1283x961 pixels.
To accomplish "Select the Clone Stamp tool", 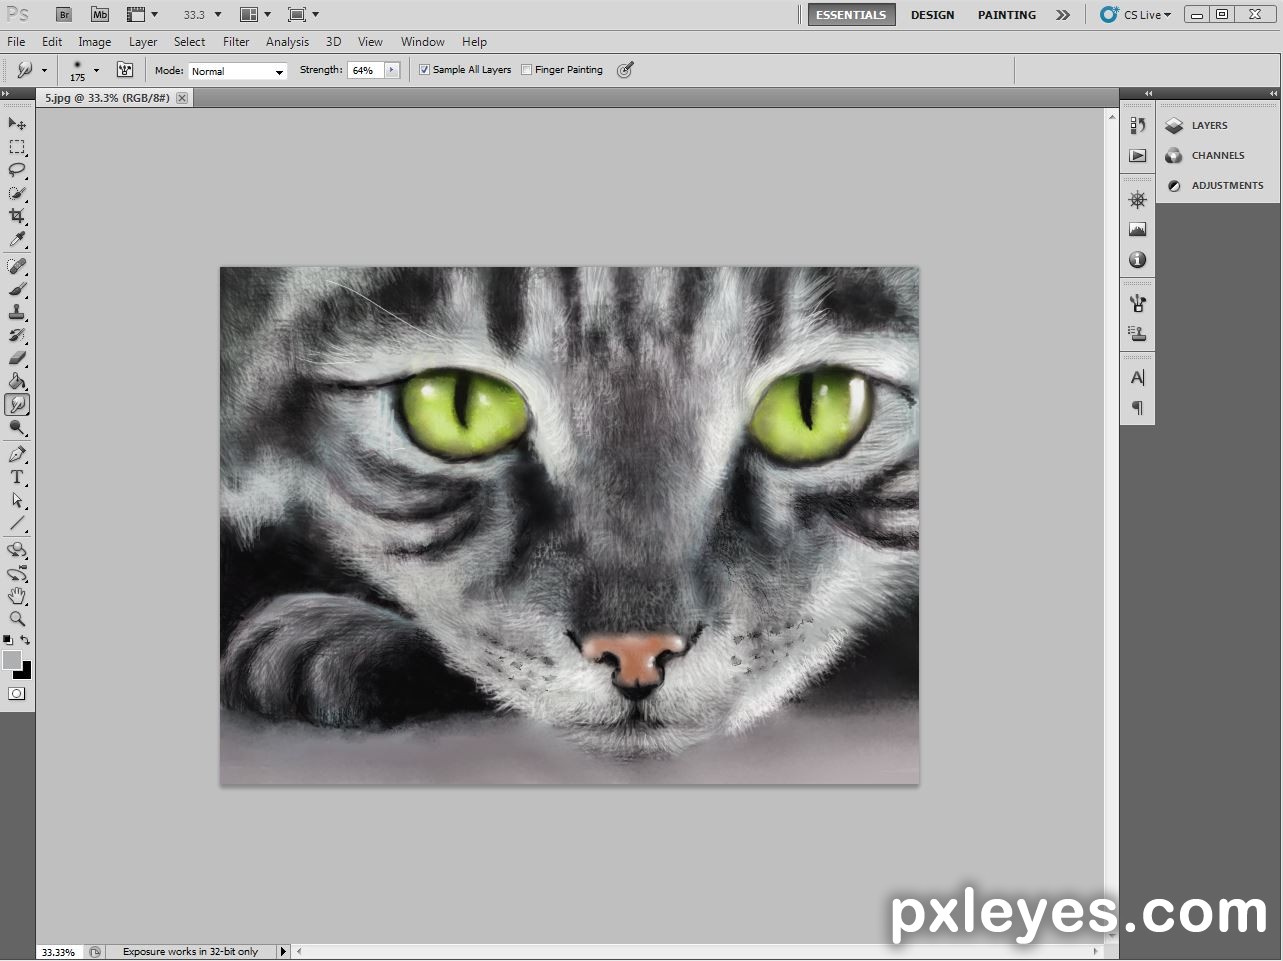I will tap(17, 312).
